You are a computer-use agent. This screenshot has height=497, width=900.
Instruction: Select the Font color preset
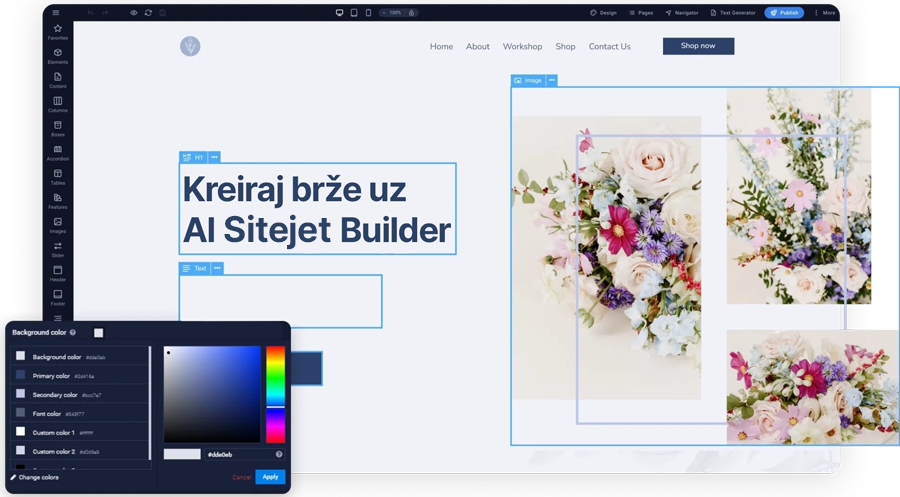click(x=80, y=413)
